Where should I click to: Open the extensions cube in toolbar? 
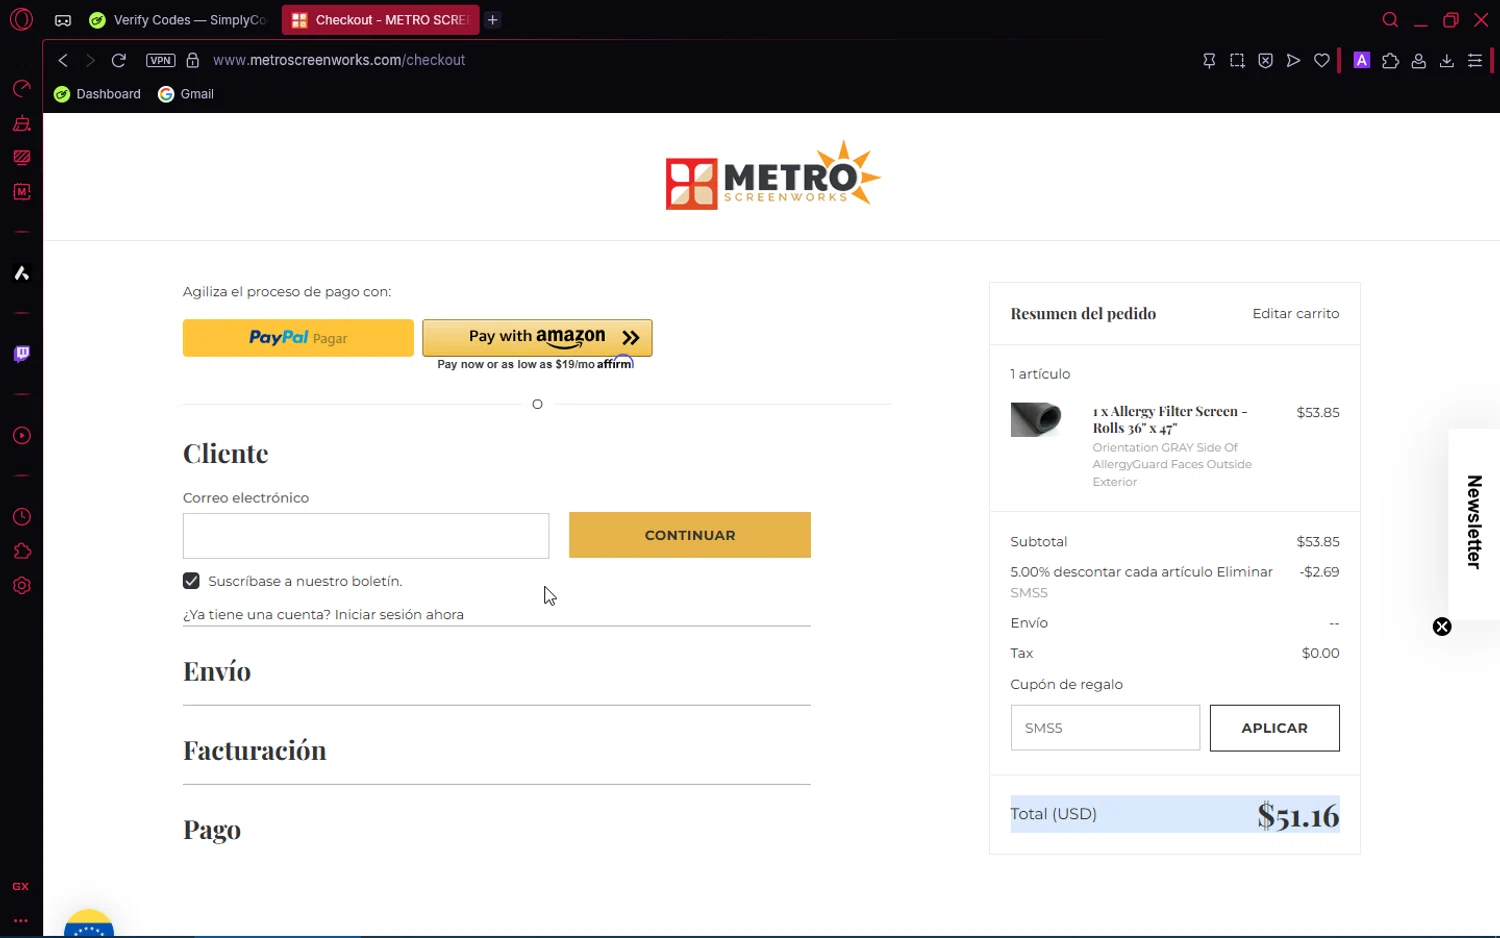[x=1390, y=60]
